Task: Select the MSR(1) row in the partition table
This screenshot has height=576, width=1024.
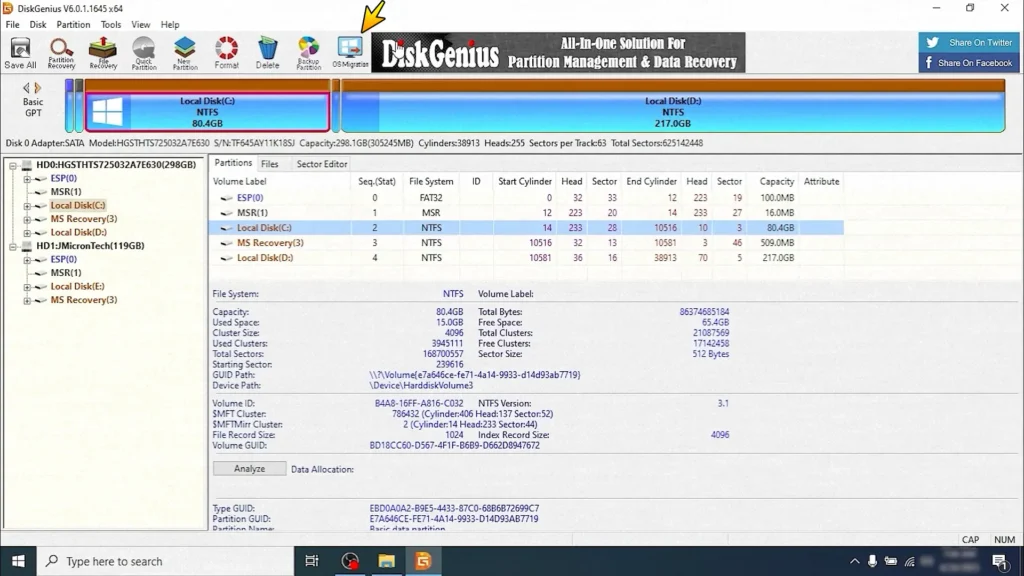Action: click(526, 212)
